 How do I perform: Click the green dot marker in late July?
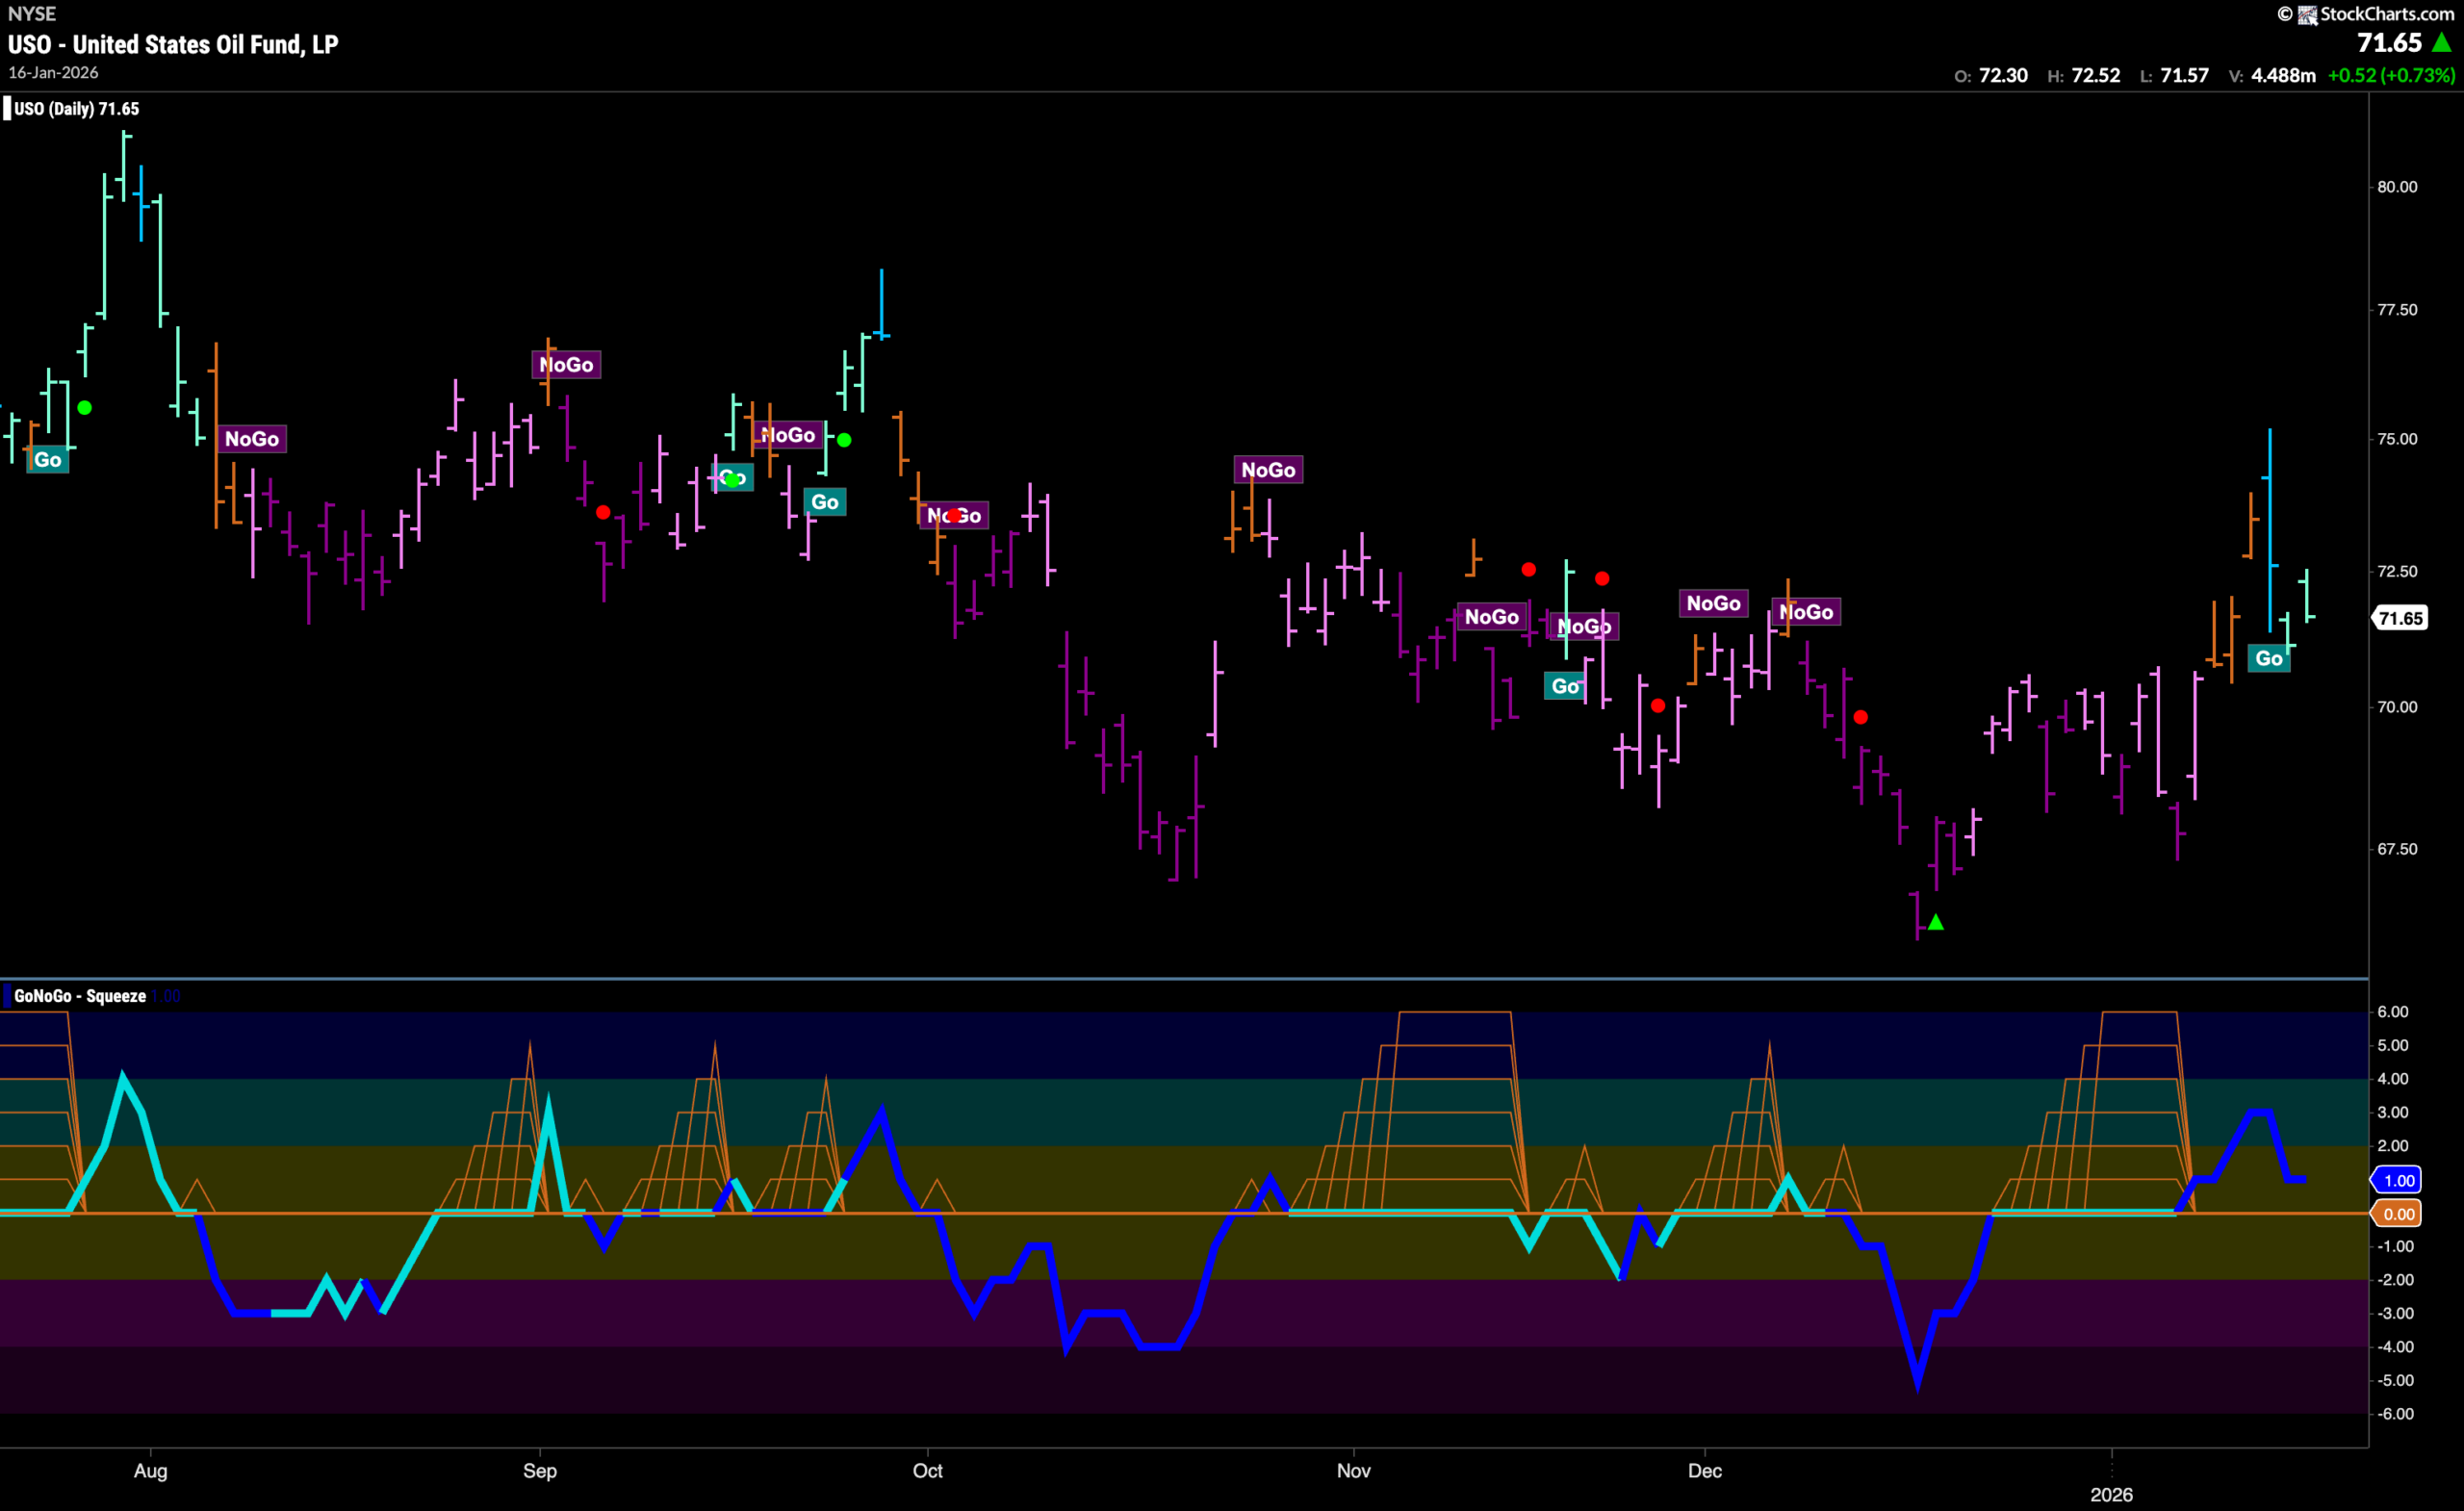pos(85,408)
